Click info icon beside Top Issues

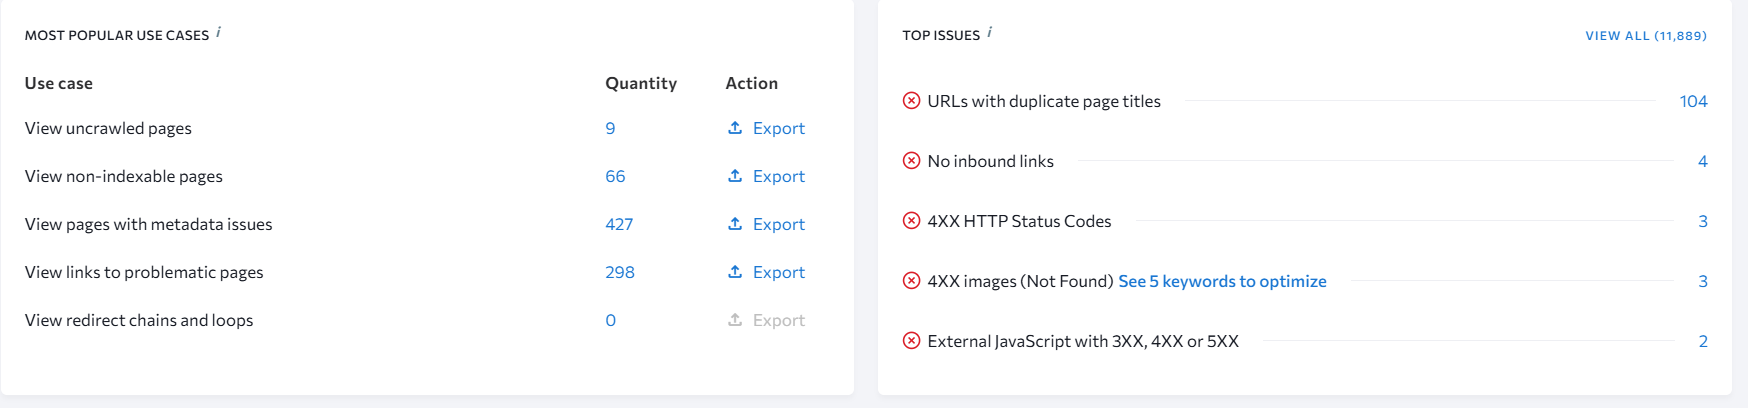tap(990, 33)
